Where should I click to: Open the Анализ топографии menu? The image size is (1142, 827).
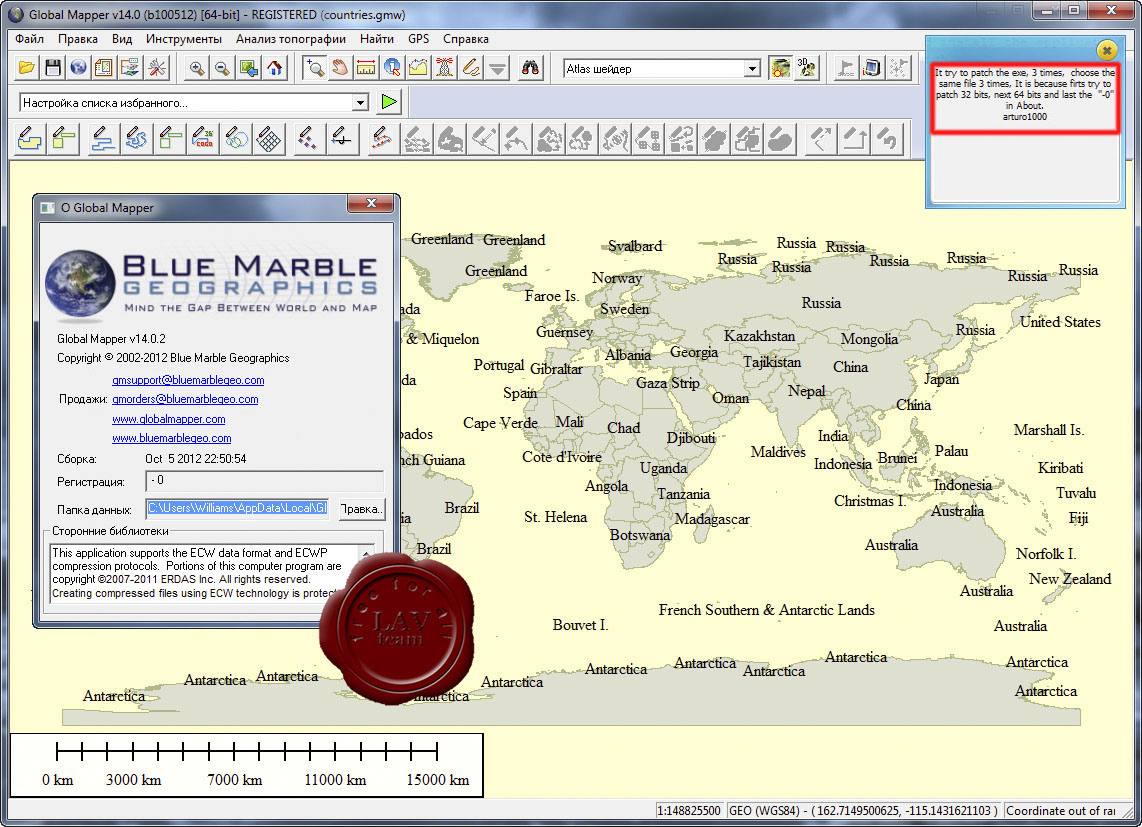(x=291, y=39)
